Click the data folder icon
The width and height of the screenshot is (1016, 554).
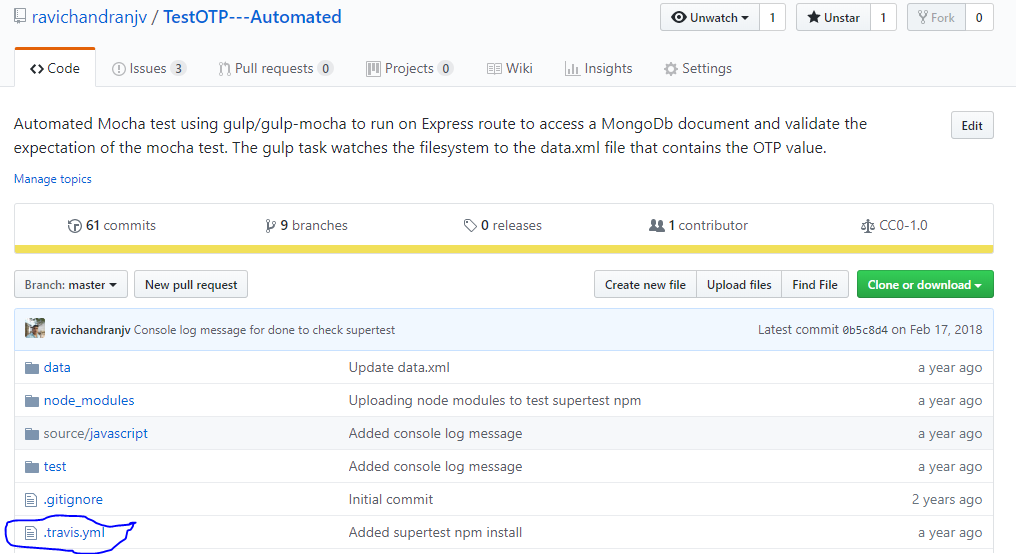(30, 367)
